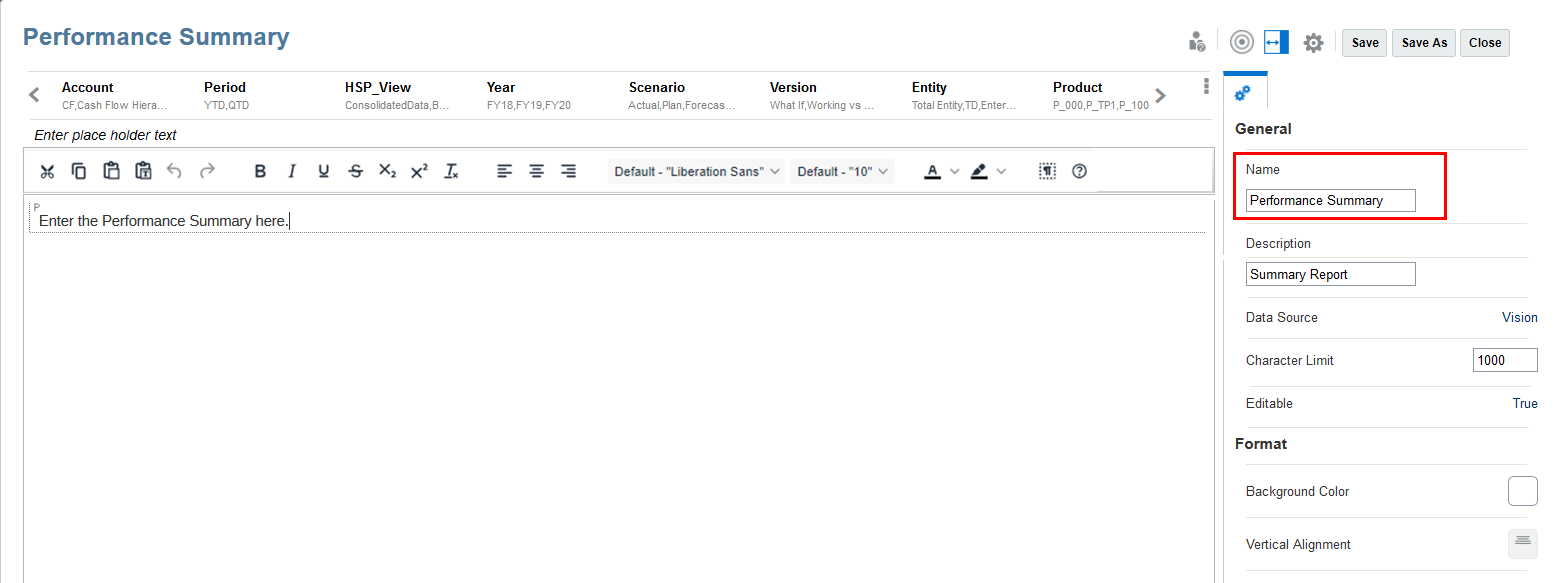
Task: Click the Cut scissors icon
Action: tap(47, 171)
